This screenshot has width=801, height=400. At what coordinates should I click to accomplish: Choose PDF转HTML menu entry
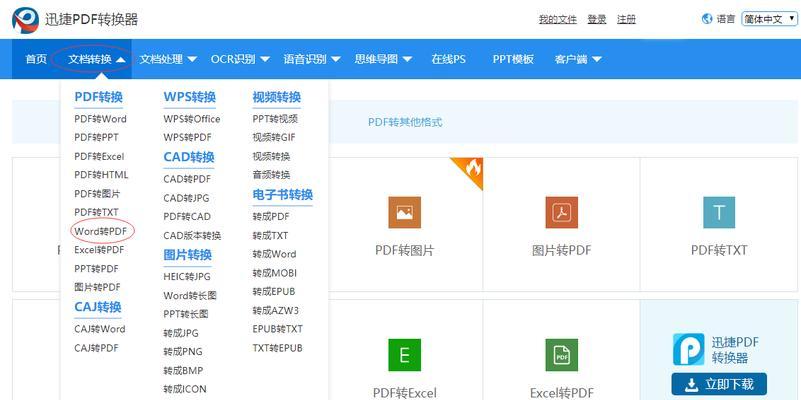pyautogui.click(x=101, y=175)
